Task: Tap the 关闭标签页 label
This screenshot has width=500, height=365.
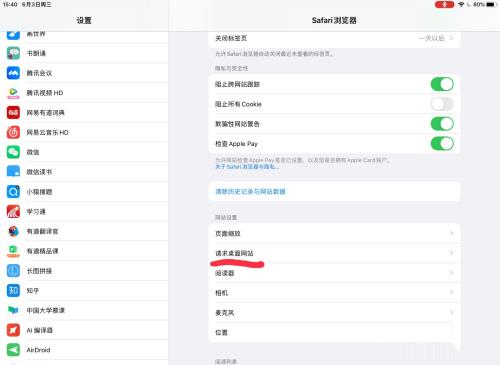Action: (x=231, y=38)
